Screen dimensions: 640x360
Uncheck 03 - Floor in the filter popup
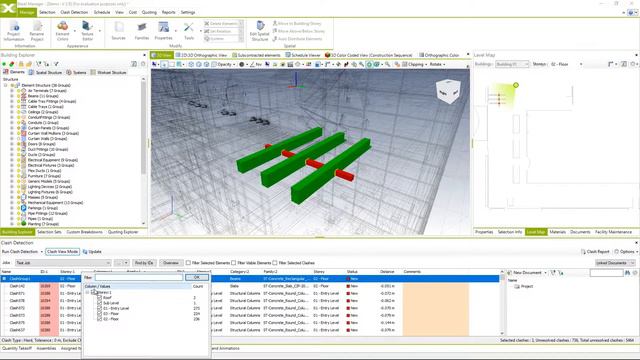[99, 314]
